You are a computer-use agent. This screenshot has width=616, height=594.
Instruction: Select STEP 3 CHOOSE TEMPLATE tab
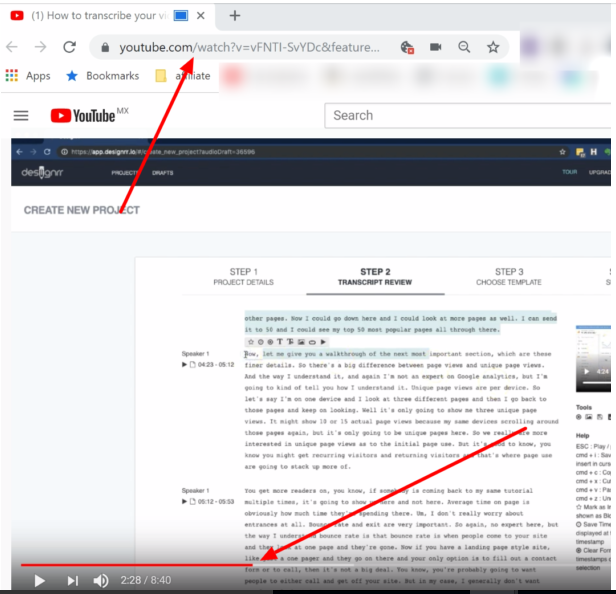pos(509,277)
